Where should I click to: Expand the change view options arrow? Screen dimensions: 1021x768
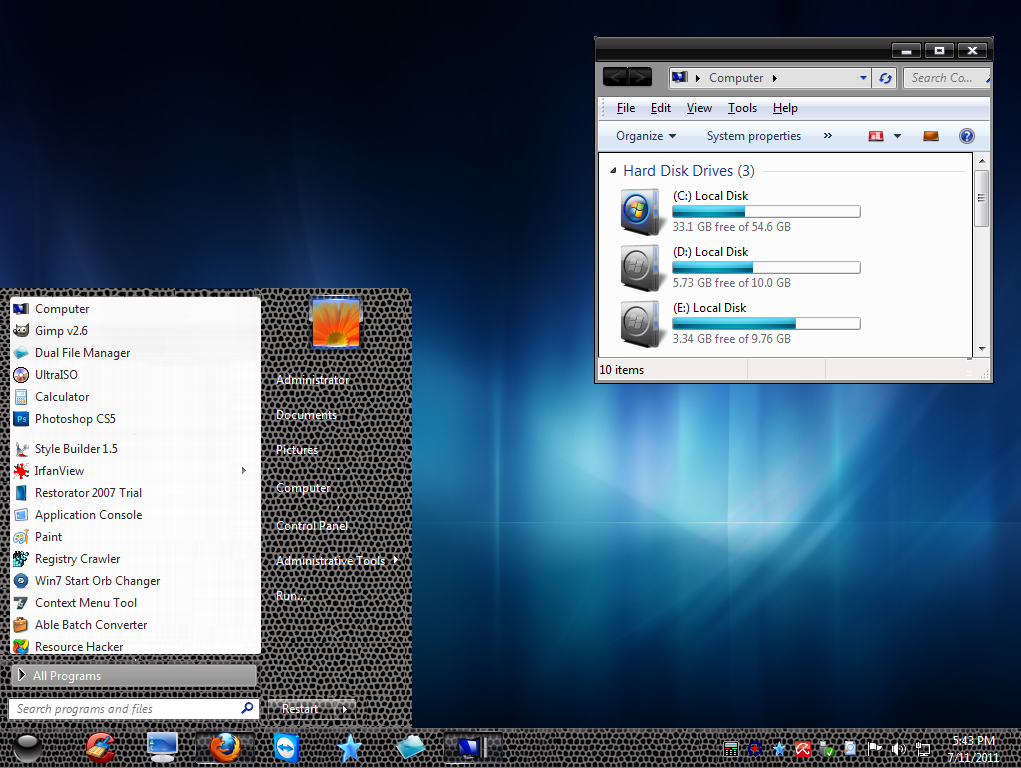[x=897, y=136]
